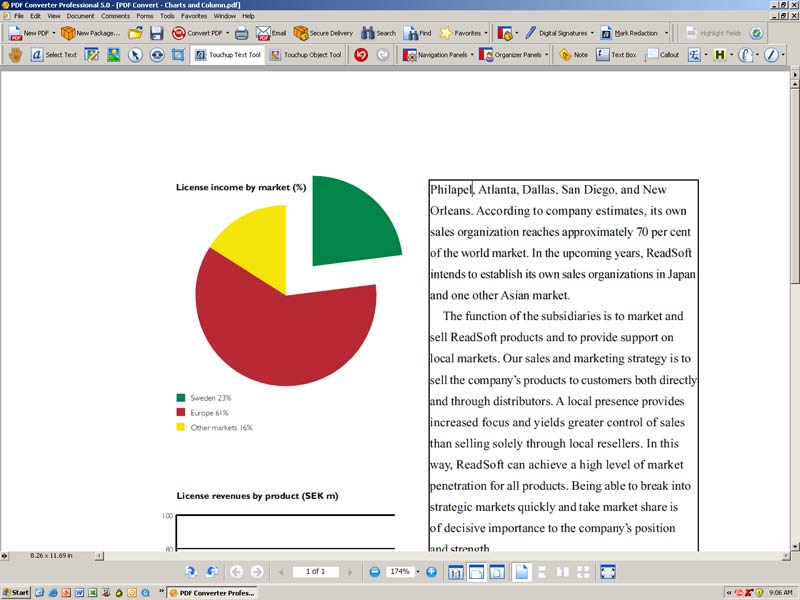Select the Hand tool
Image resolution: width=800 pixels, height=600 pixels.
tap(15, 55)
